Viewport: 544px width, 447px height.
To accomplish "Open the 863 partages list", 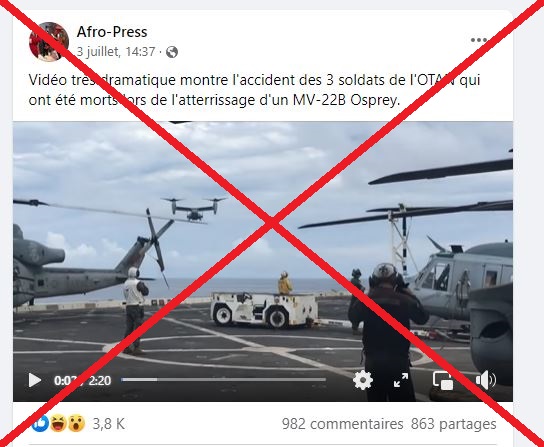I will tap(453, 424).
